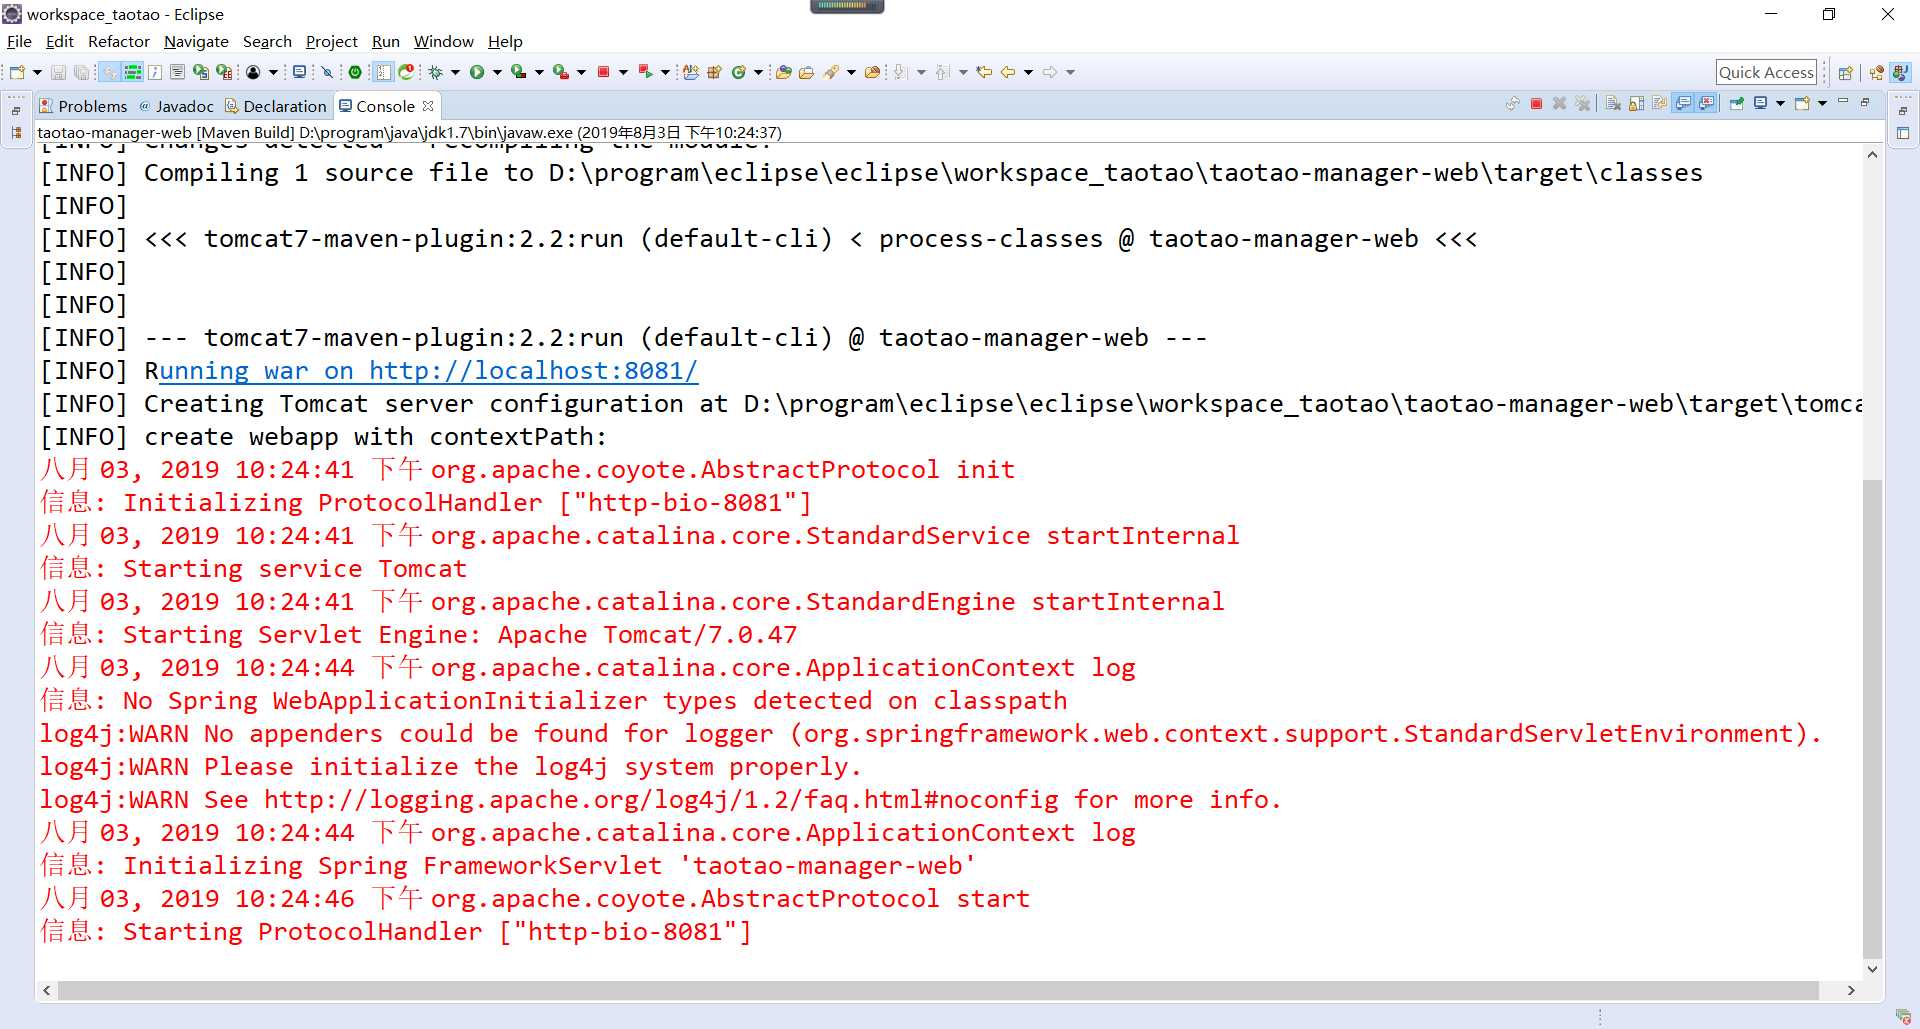This screenshot has height=1029, width=1920.
Task: Click Remove All Terminated Launches icon
Action: point(1582,103)
